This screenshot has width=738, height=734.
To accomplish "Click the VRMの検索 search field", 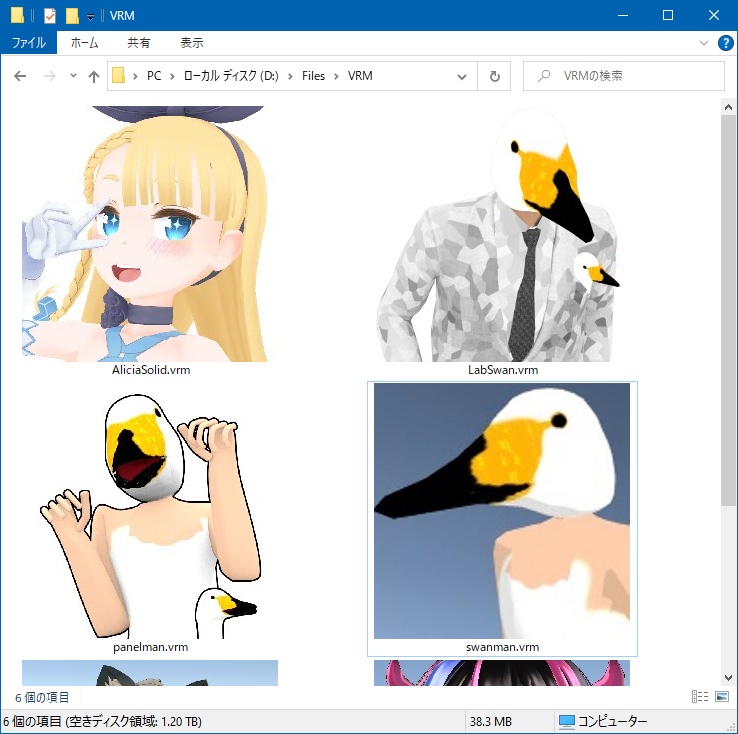I will coord(624,76).
